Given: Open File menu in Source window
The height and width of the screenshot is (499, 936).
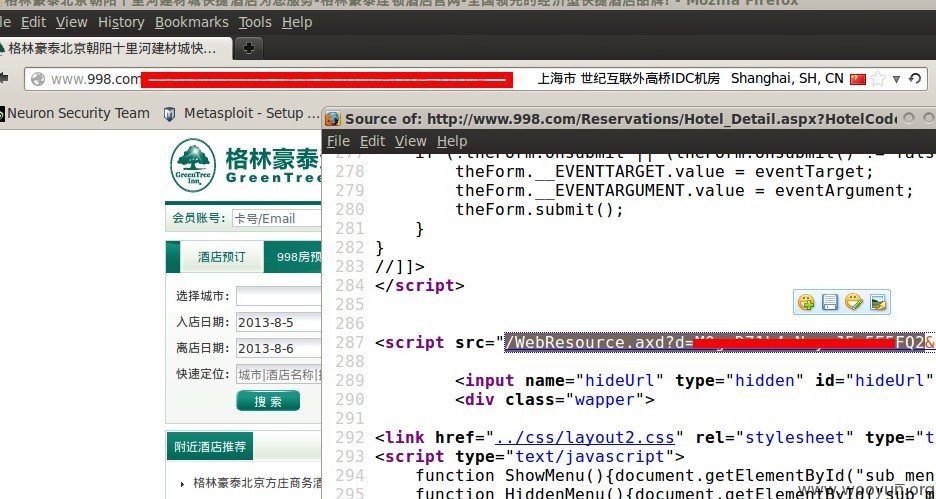Looking at the screenshot, I should tap(338, 141).
